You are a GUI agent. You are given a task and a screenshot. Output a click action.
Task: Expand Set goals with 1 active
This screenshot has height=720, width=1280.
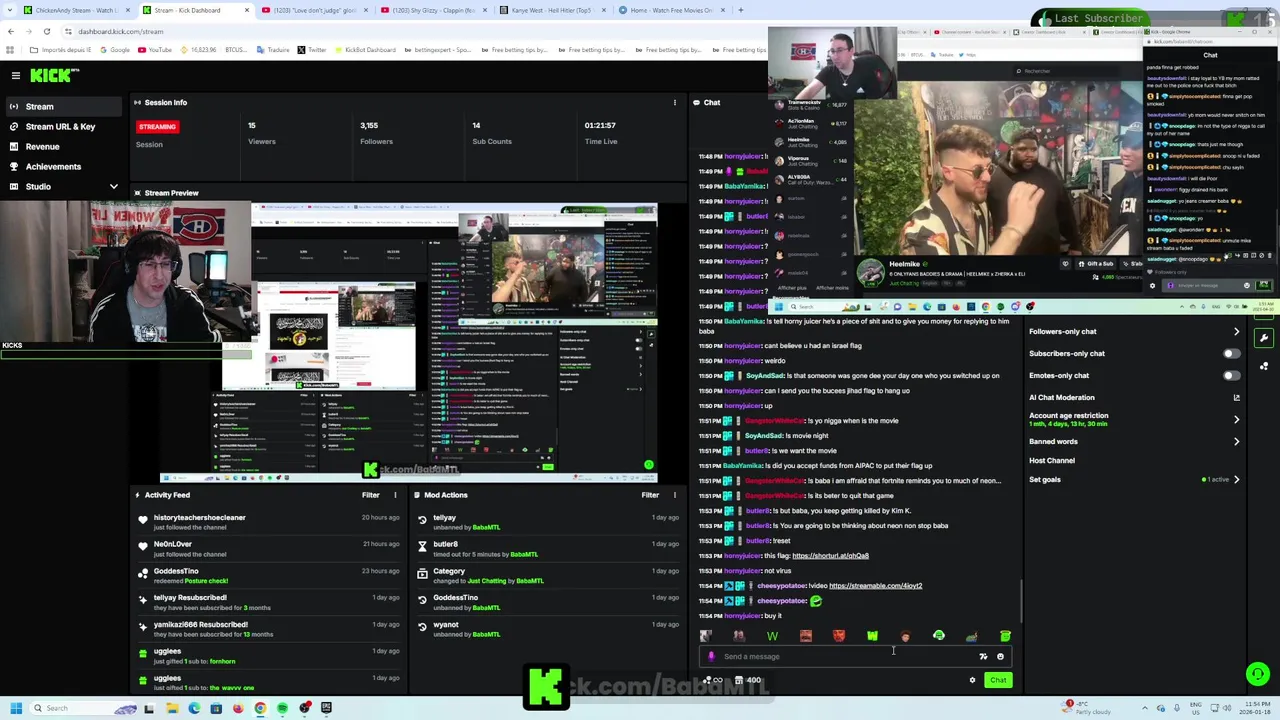(x=1236, y=480)
